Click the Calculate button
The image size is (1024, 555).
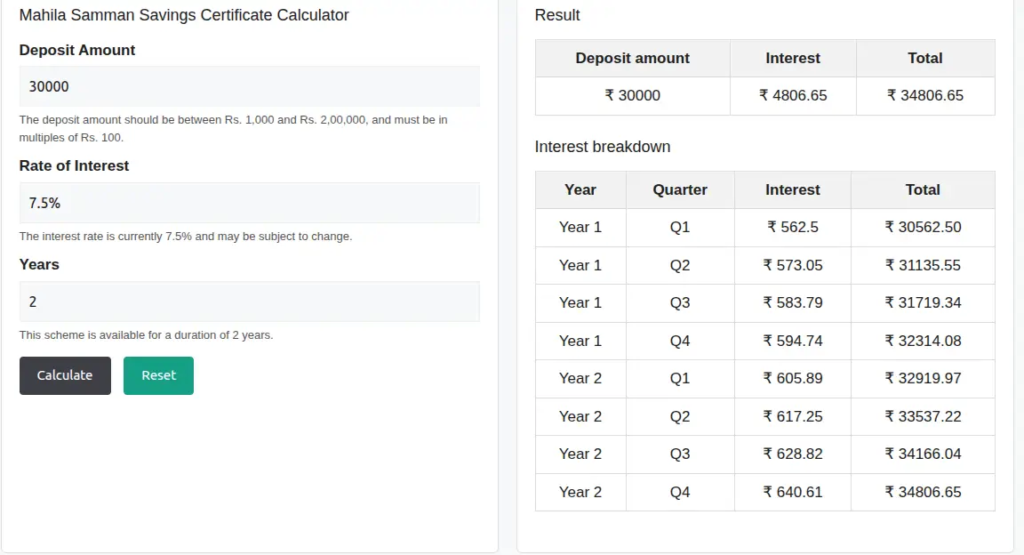pos(65,375)
